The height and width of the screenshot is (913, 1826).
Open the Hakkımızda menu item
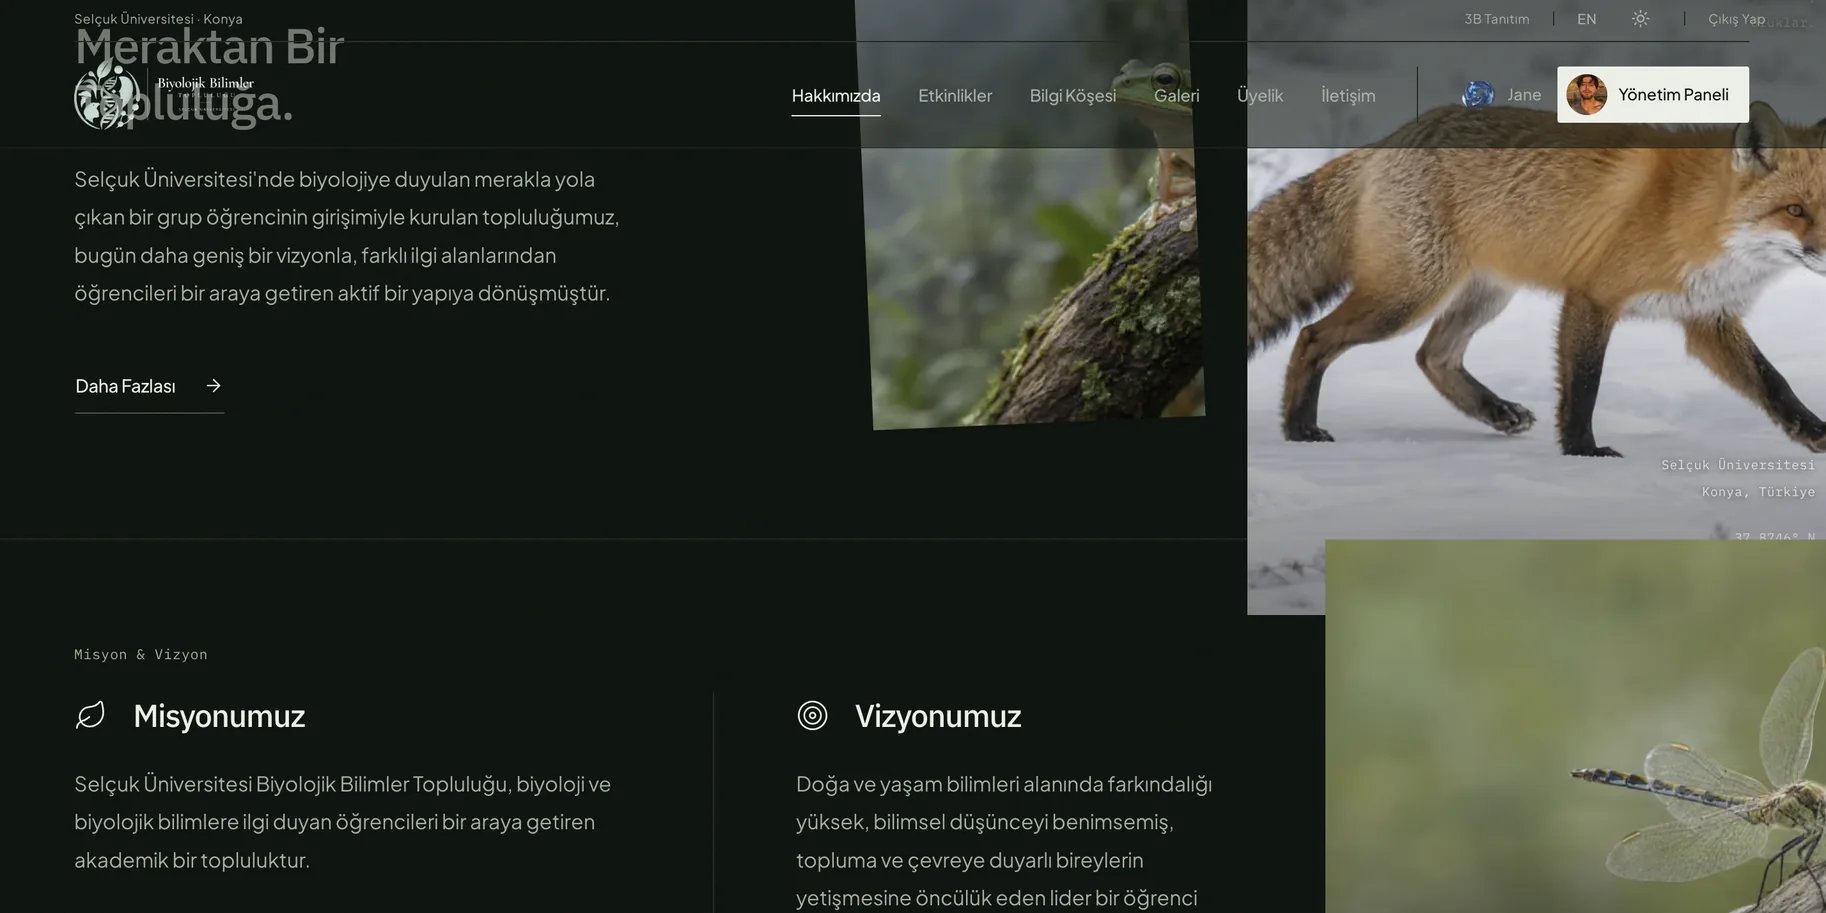(836, 96)
